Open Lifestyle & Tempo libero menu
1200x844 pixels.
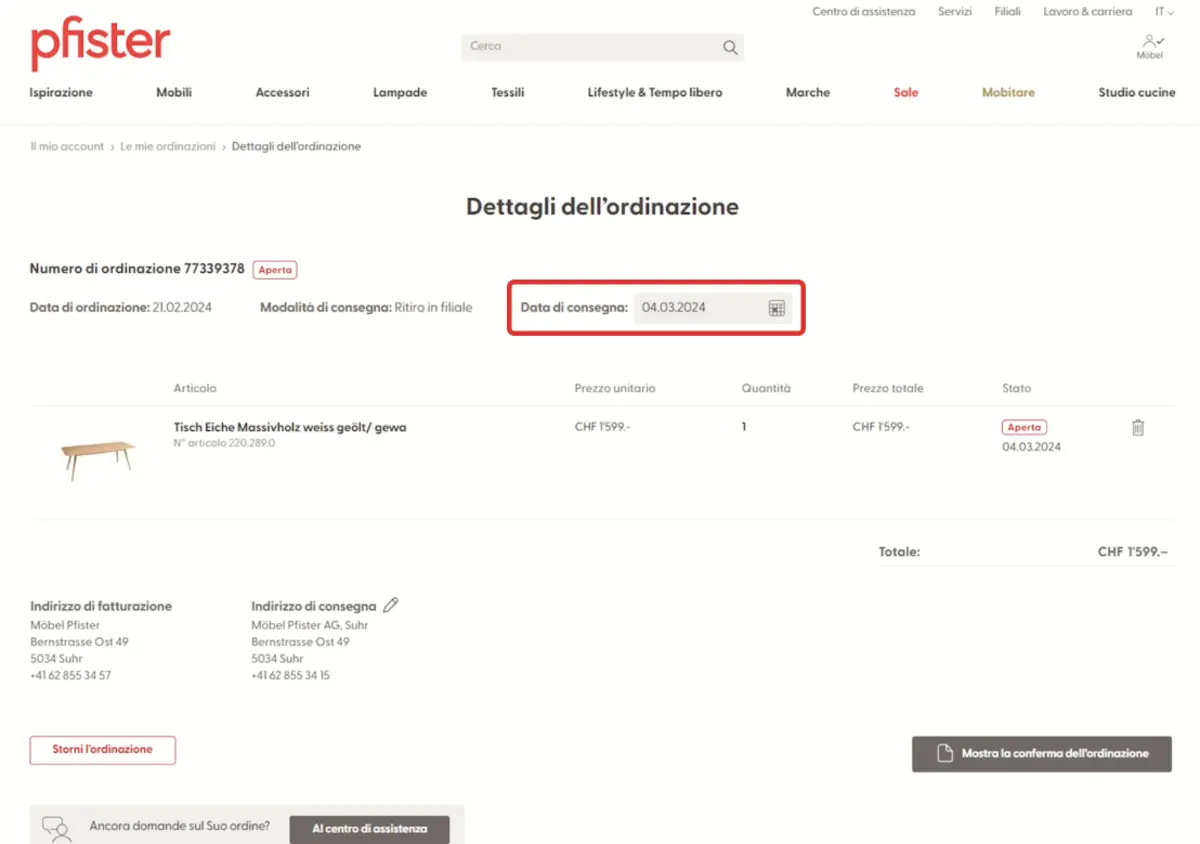(x=654, y=92)
